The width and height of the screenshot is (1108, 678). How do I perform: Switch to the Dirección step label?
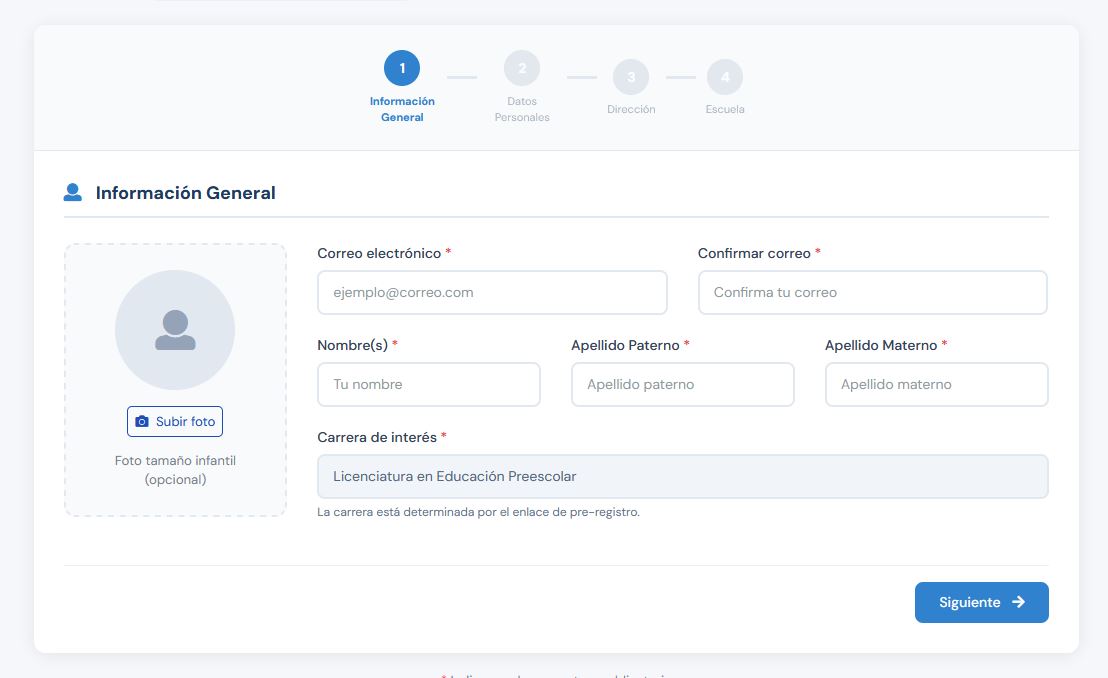click(x=631, y=109)
